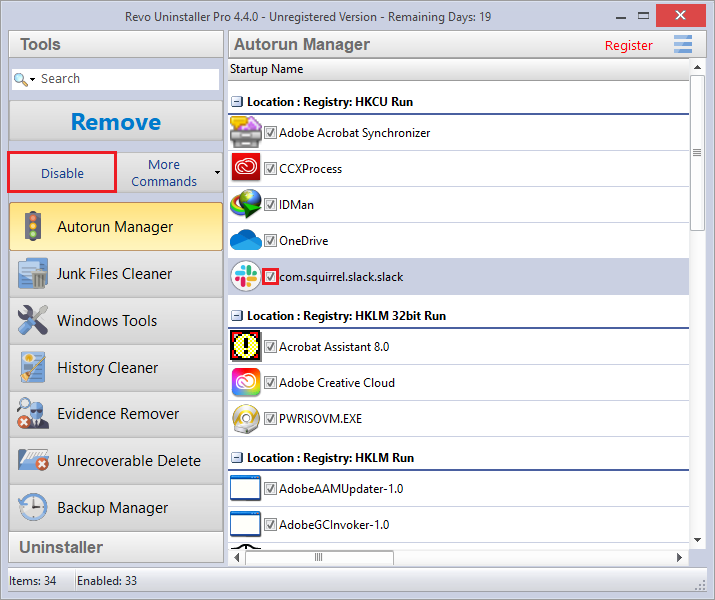Click the OneDrive cloud icon

point(246,240)
